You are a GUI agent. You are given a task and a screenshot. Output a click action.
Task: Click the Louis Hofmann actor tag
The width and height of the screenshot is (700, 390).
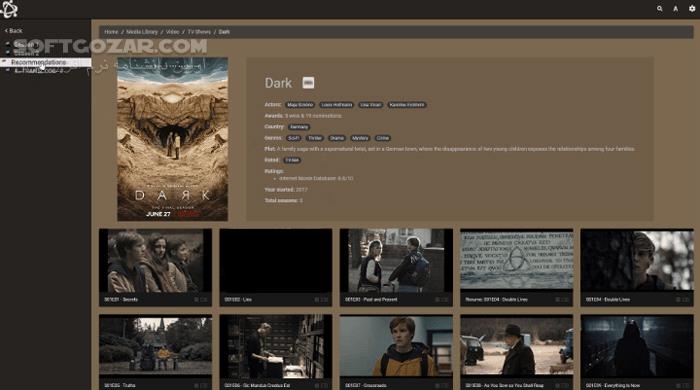click(x=337, y=105)
